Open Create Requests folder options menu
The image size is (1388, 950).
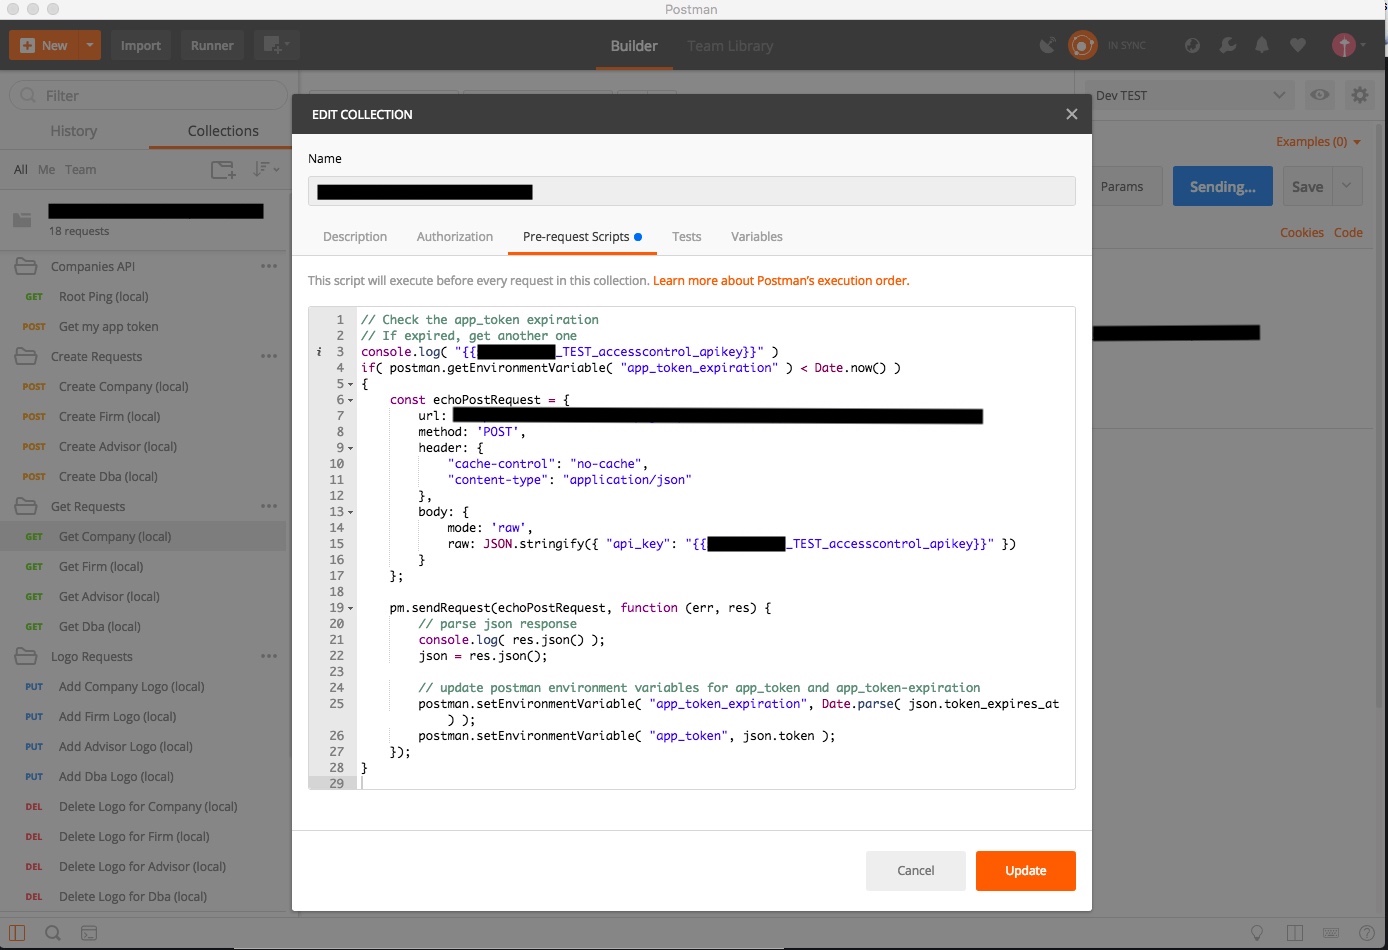(x=269, y=356)
